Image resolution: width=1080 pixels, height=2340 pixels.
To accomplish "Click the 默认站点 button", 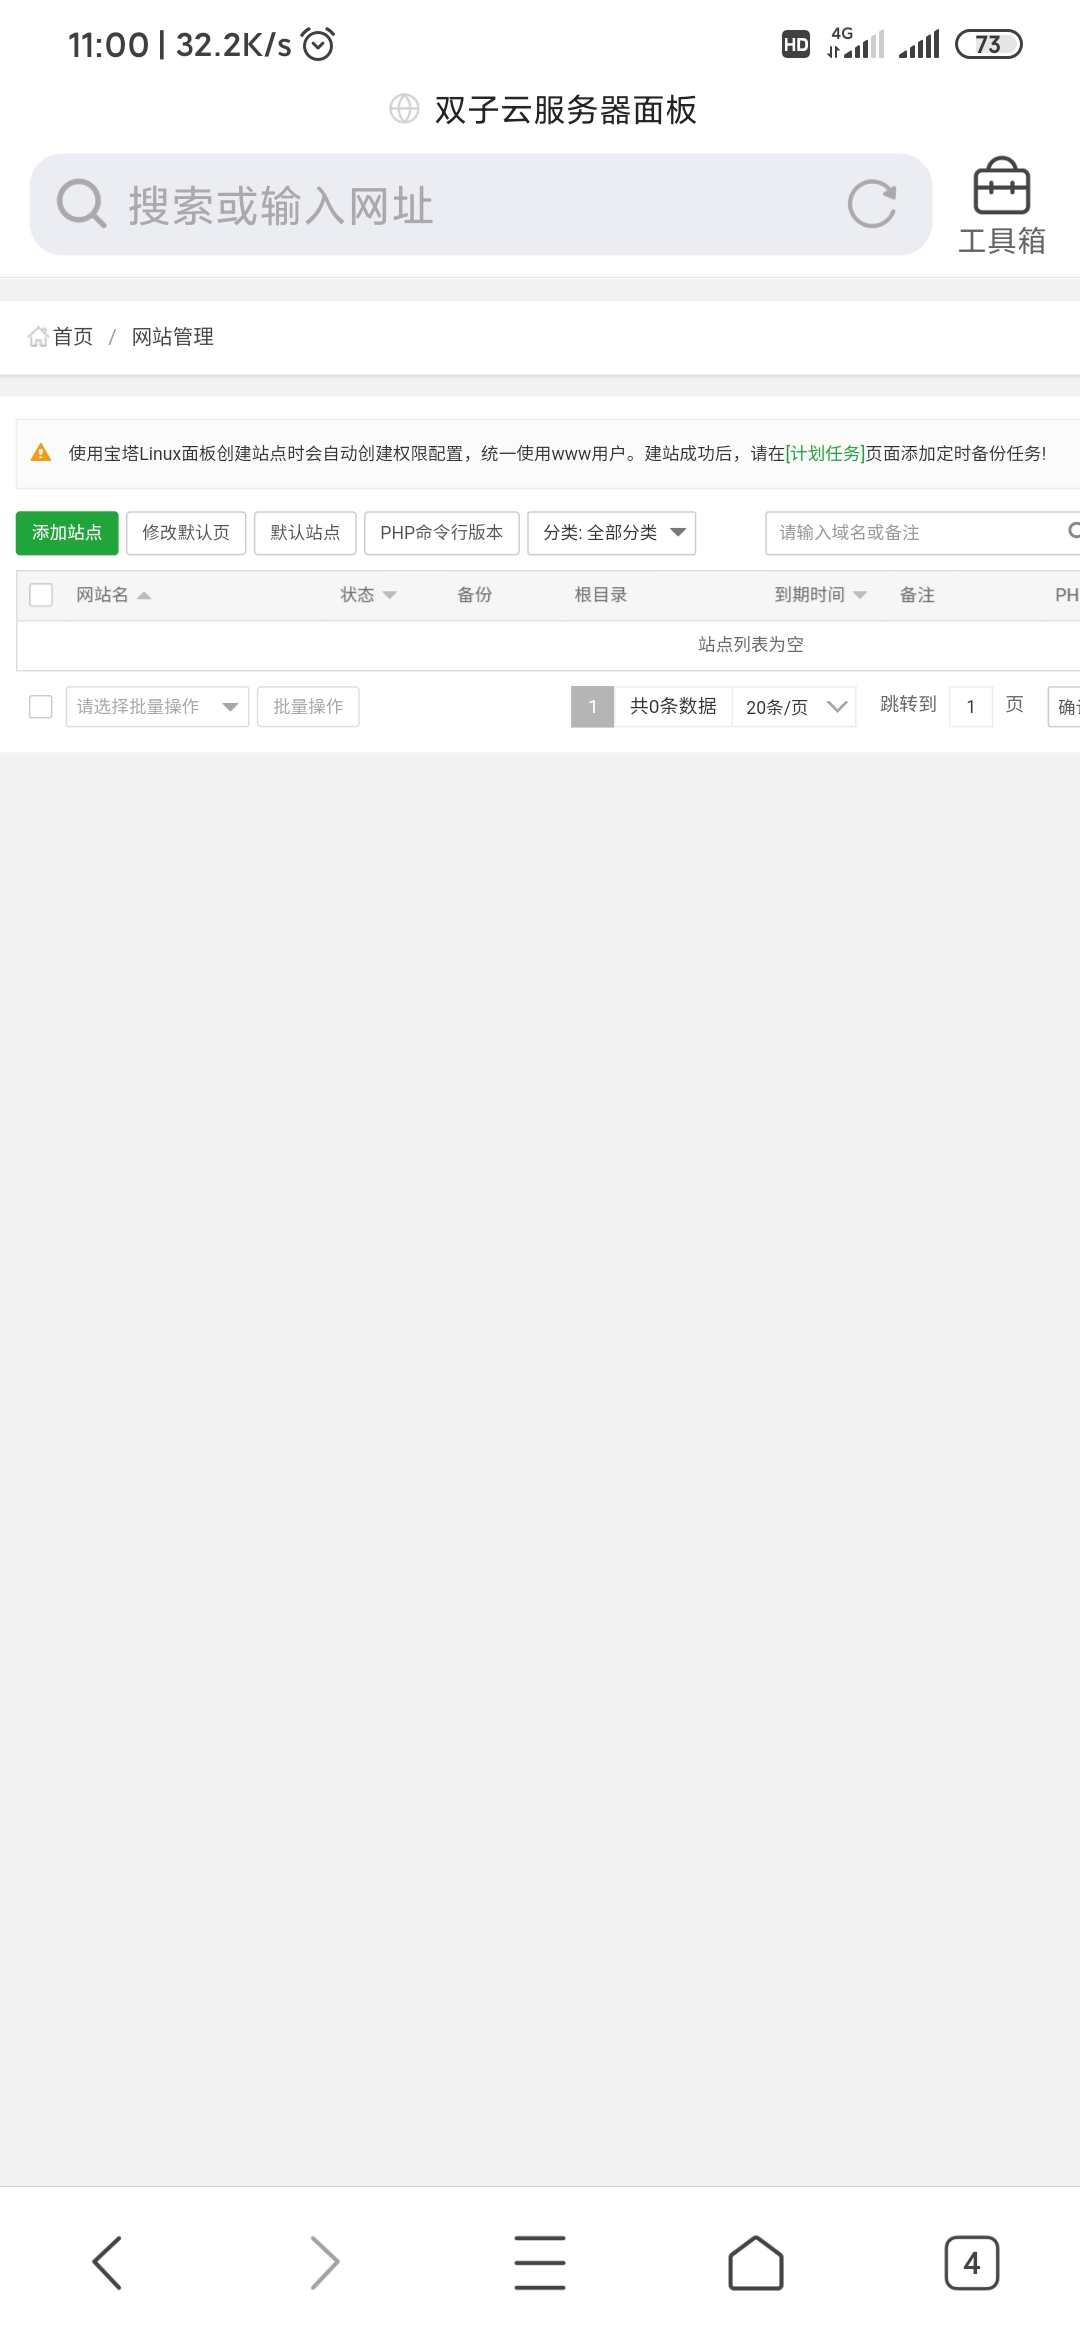I will [305, 533].
